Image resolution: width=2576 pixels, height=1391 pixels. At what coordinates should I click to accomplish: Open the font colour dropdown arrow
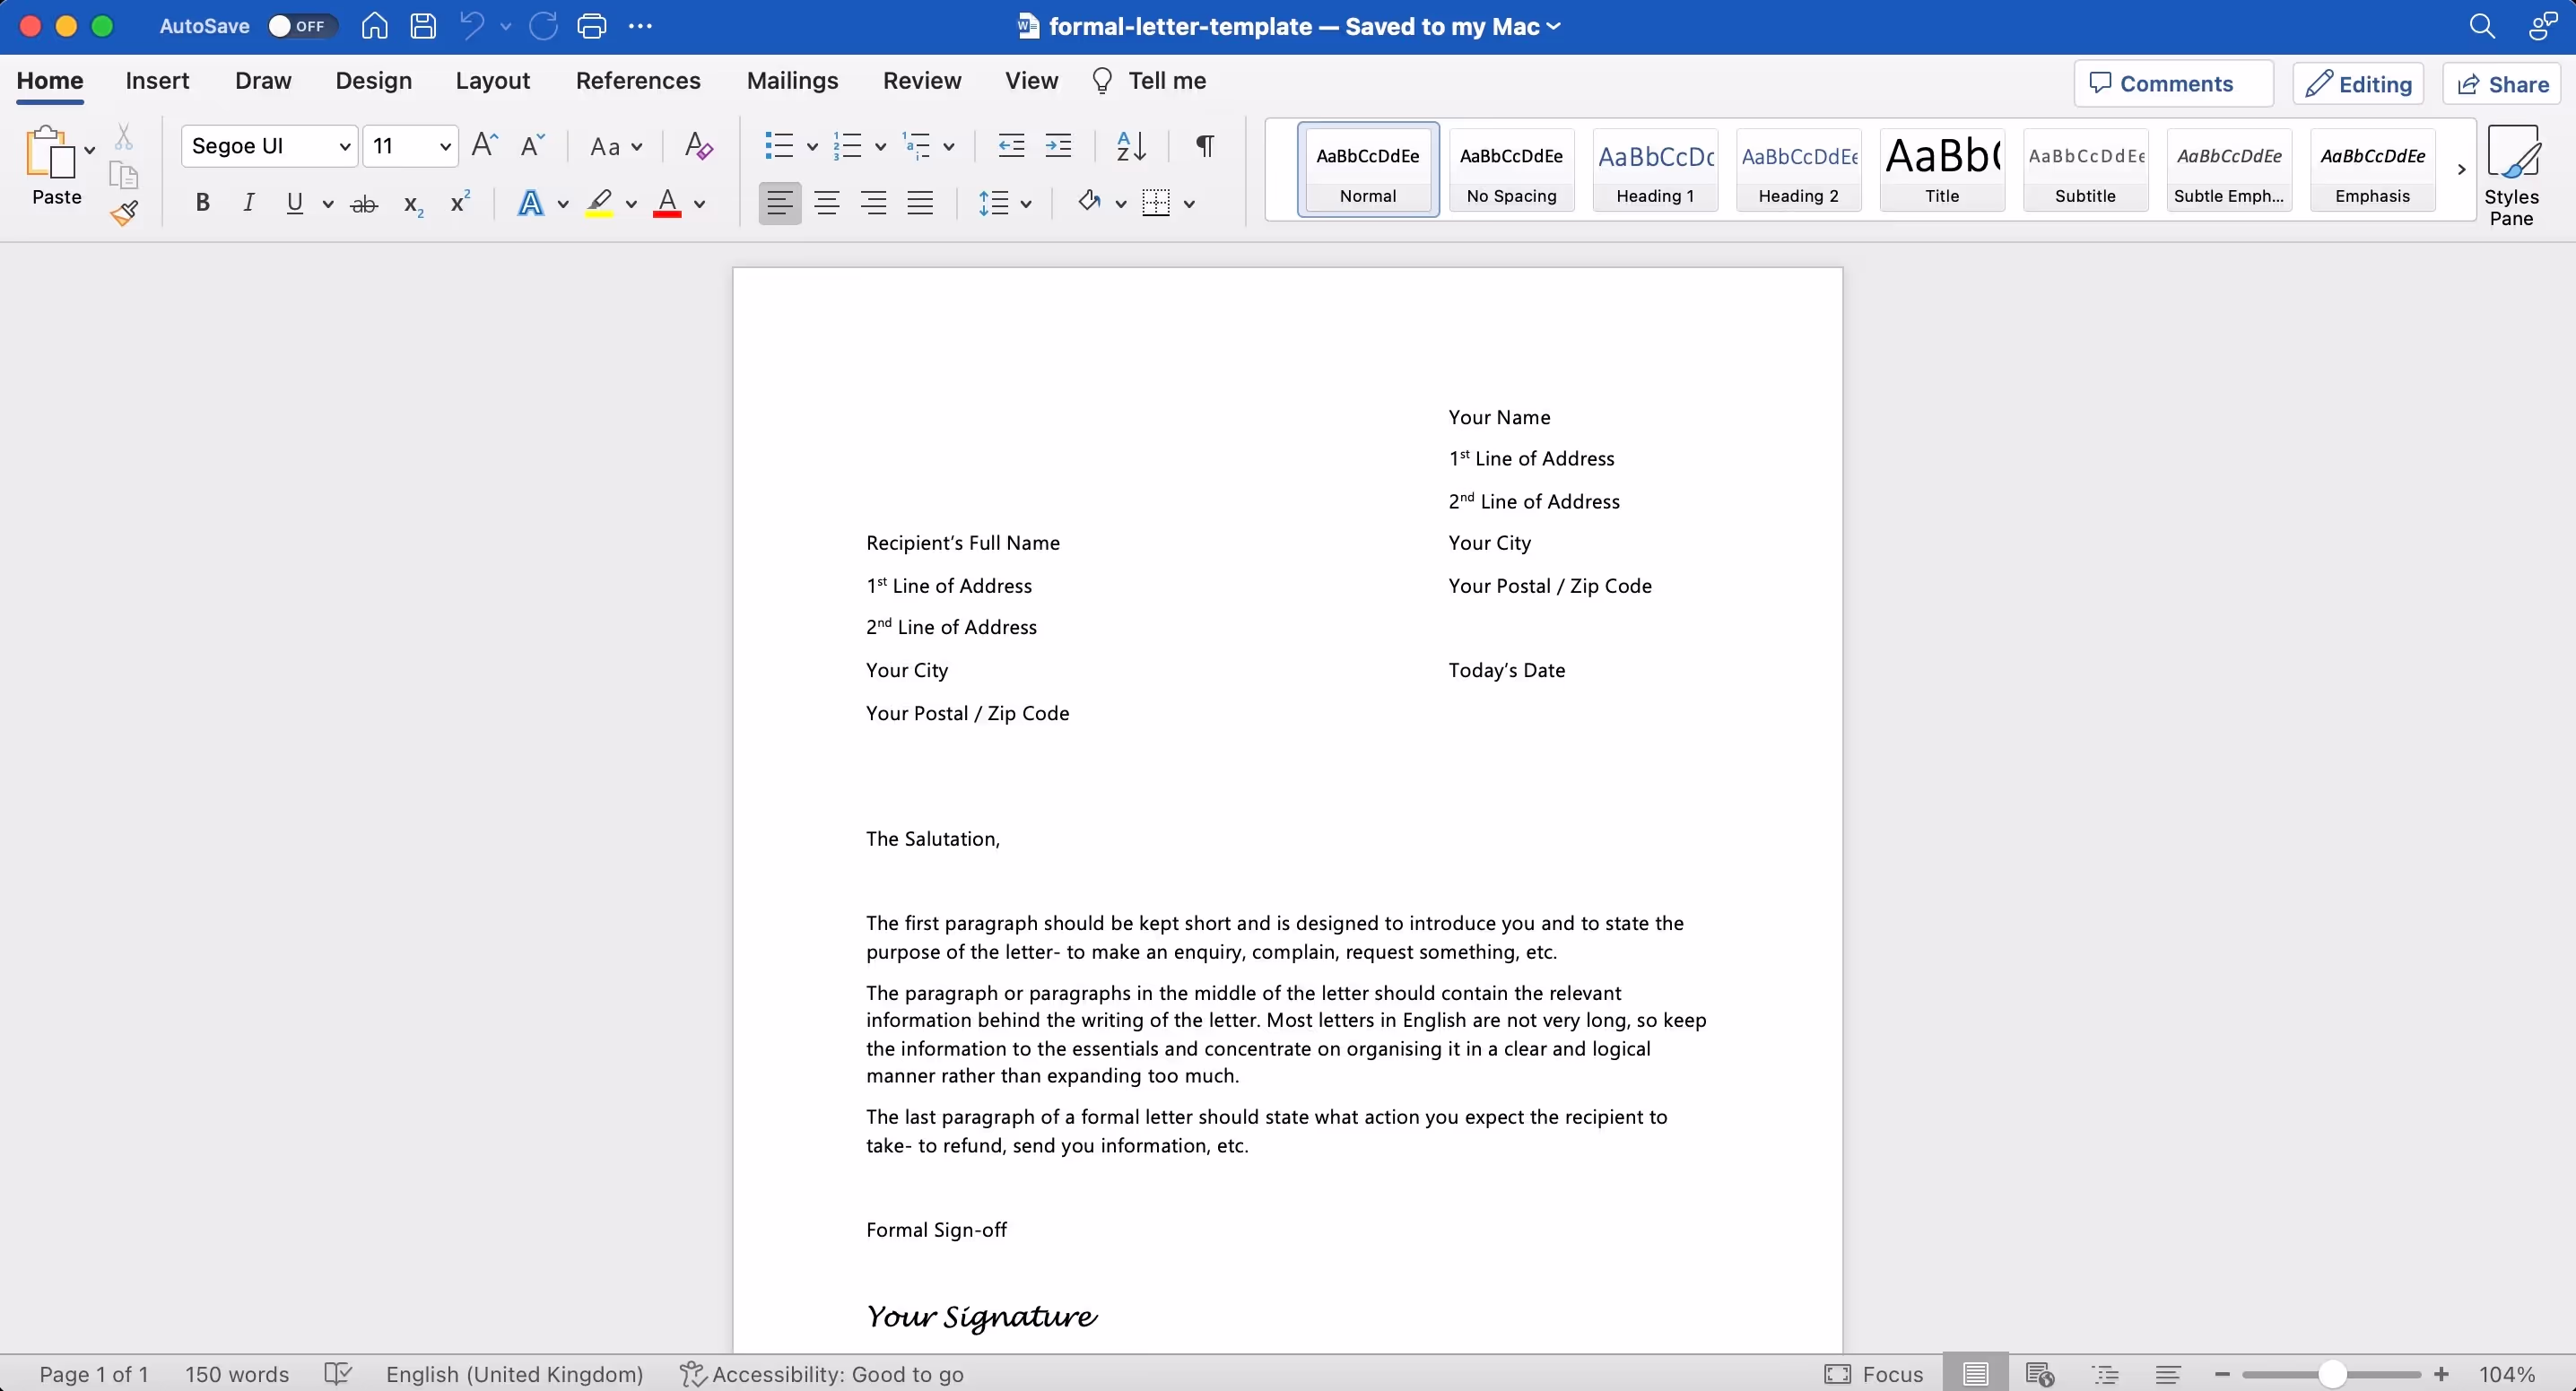click(699, 204)
